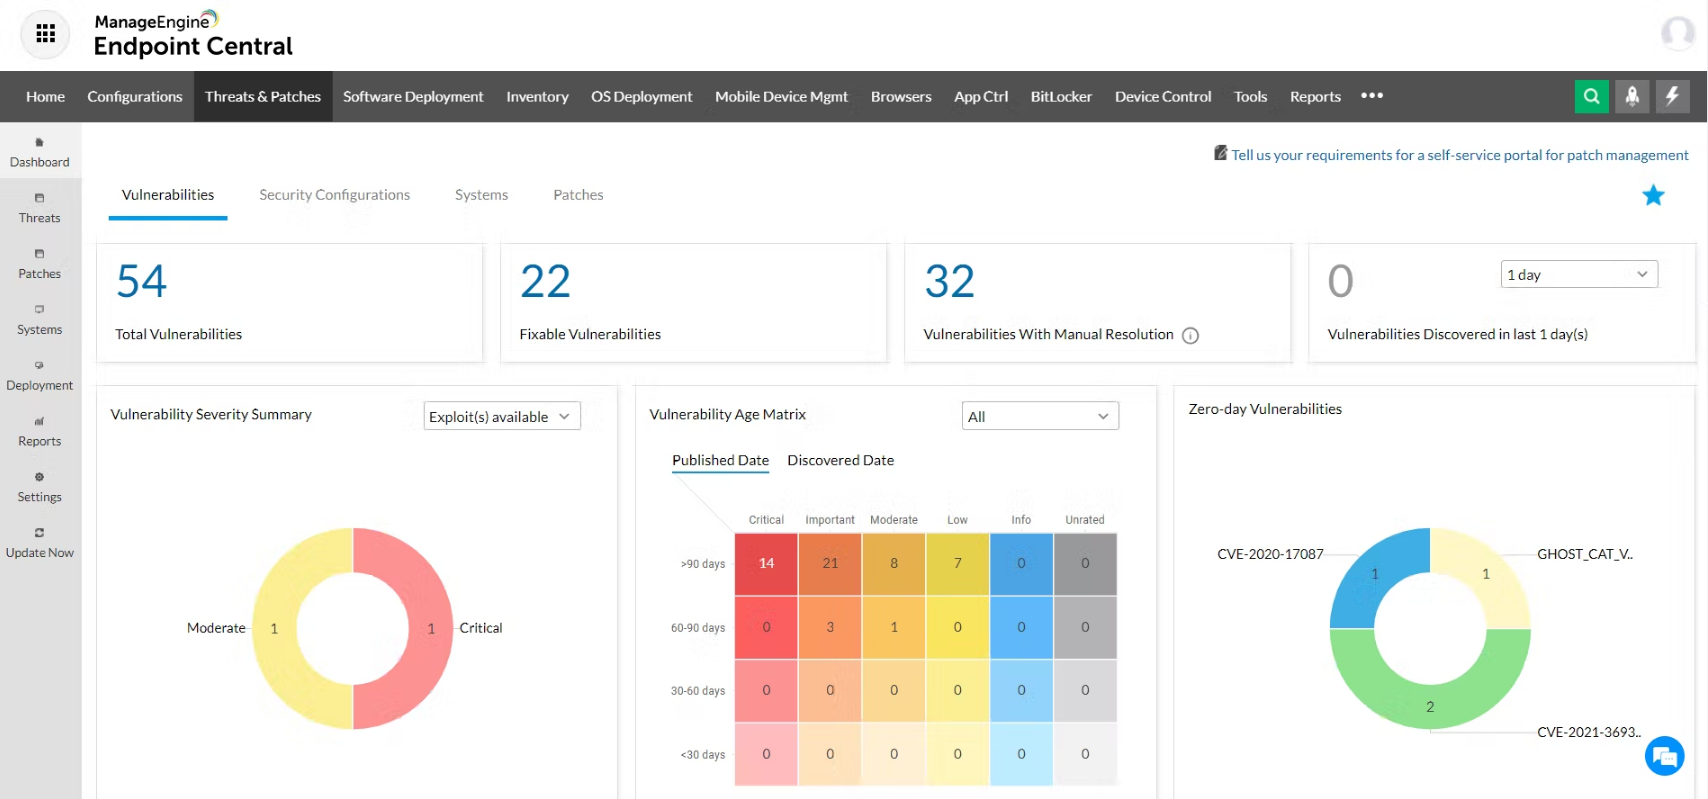
Task: Click the 0 vulnerabilities discovered count
Action: pyautogui.click(x=1340, y=281)
